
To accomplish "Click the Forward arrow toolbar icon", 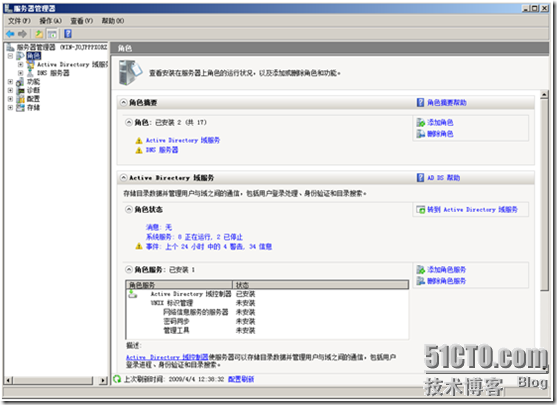I will [x=22, y=34].
